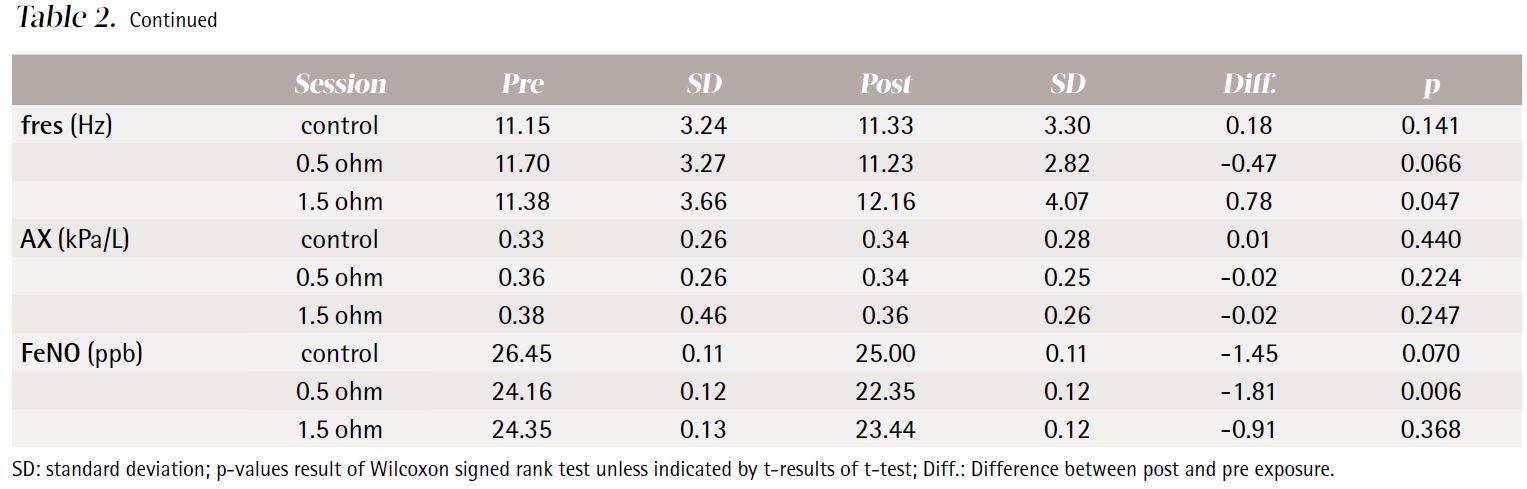The height and width of the screenshot is (489, 1527).
Task: Select the FeNO (ppb) row label
Action: click(x=82, y=354)
